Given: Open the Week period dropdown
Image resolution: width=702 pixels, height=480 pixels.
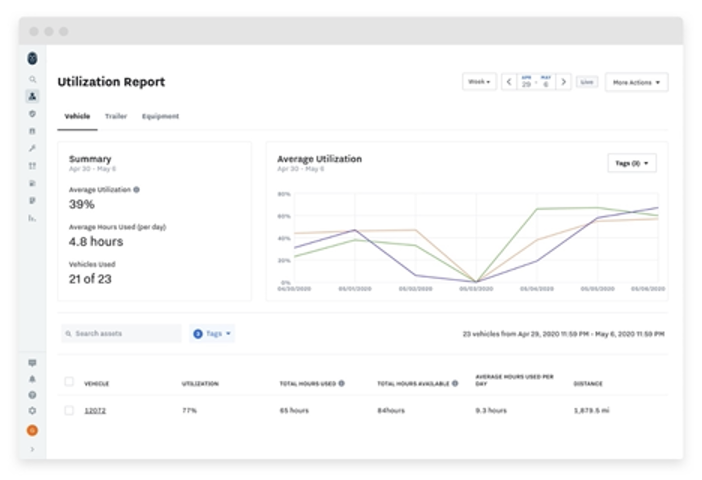Looking at the screenshot, I should click(479, 82).
